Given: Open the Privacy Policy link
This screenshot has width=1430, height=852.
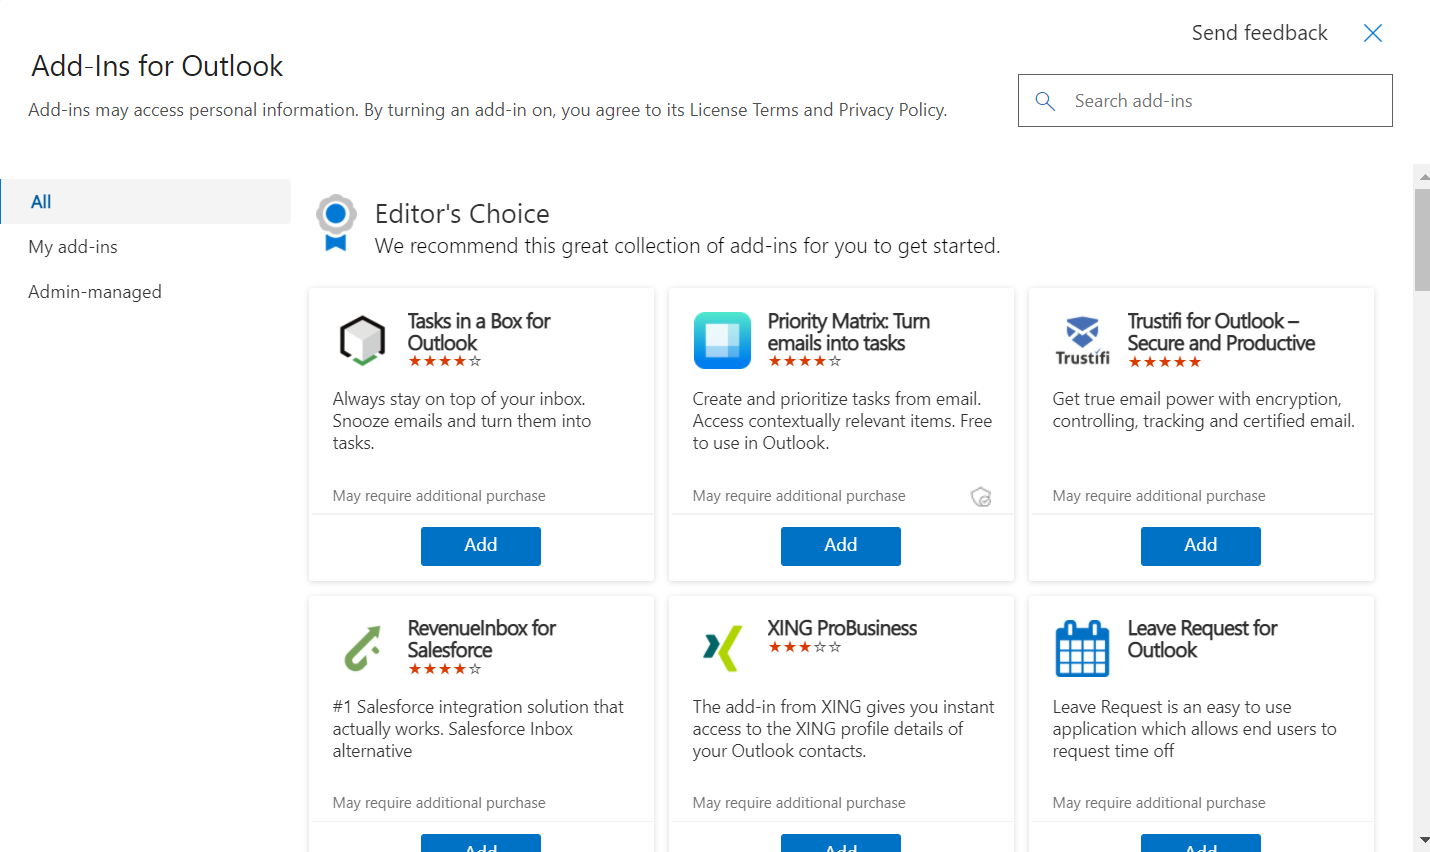Looking at the screenshot, I should [890, 110].
